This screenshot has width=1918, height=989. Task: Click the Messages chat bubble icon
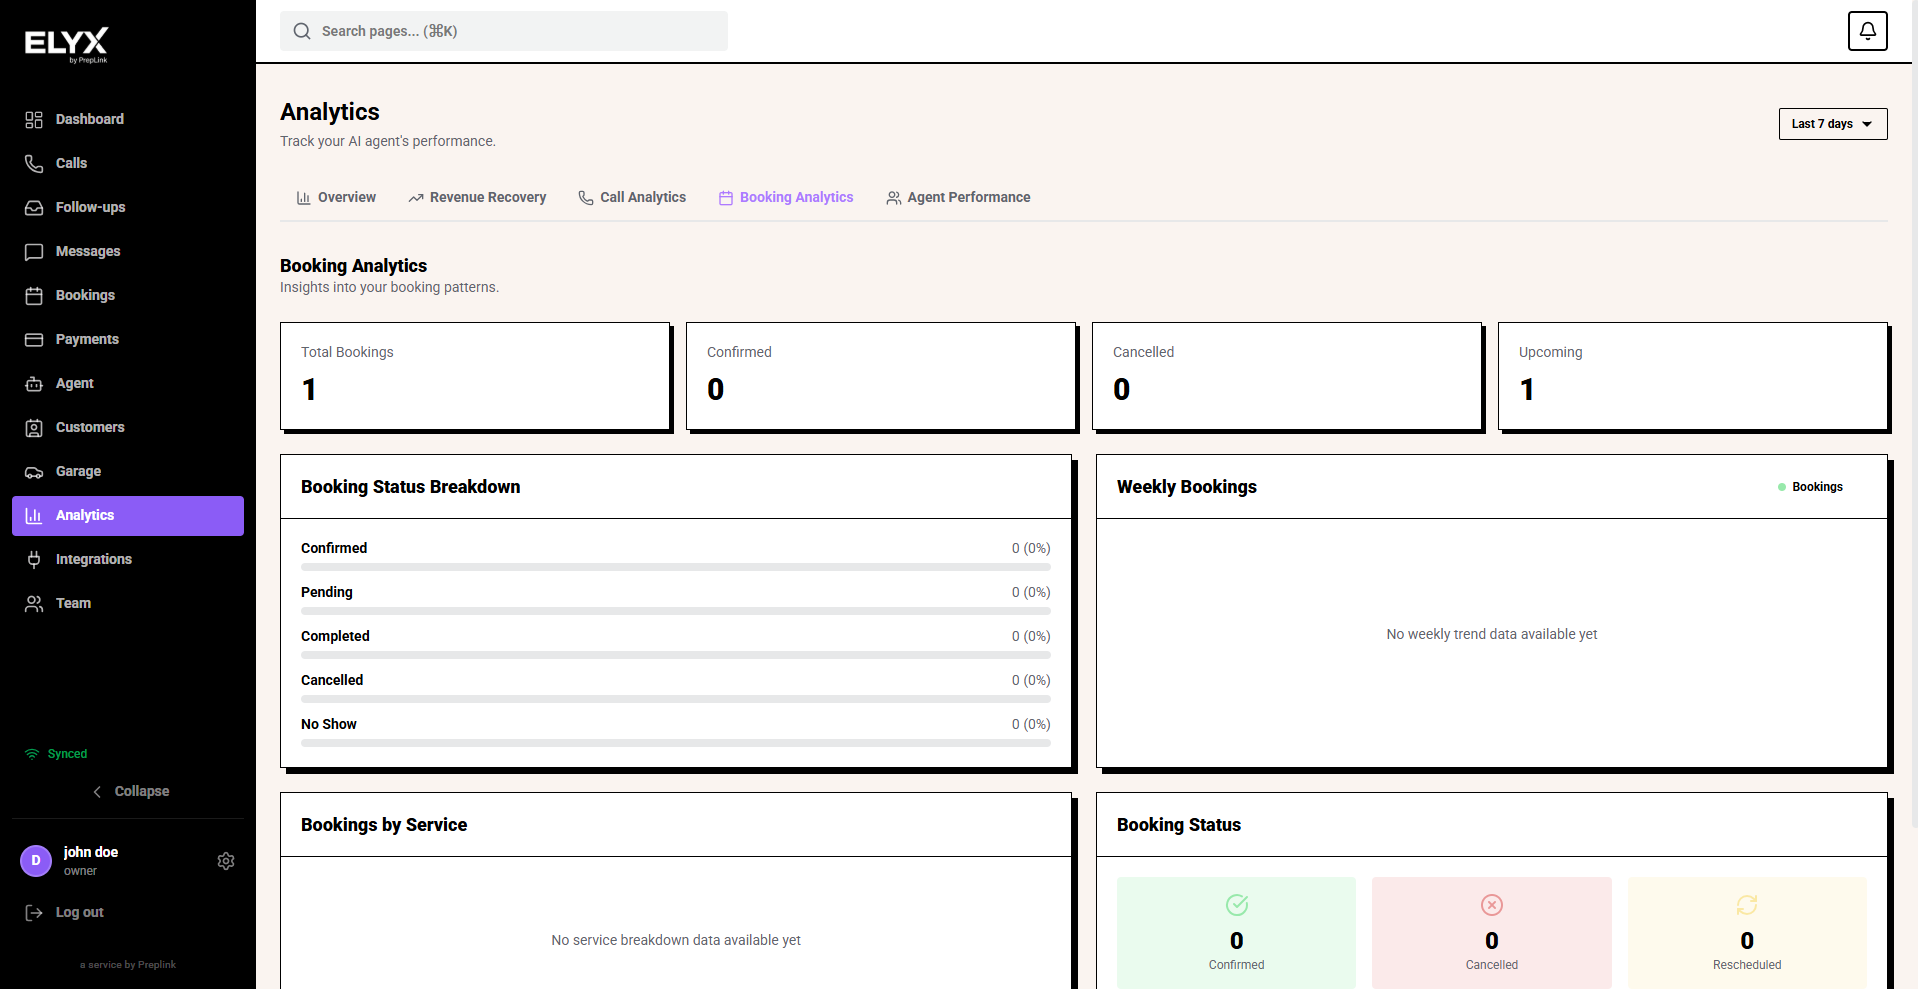[x=34, y=252]
